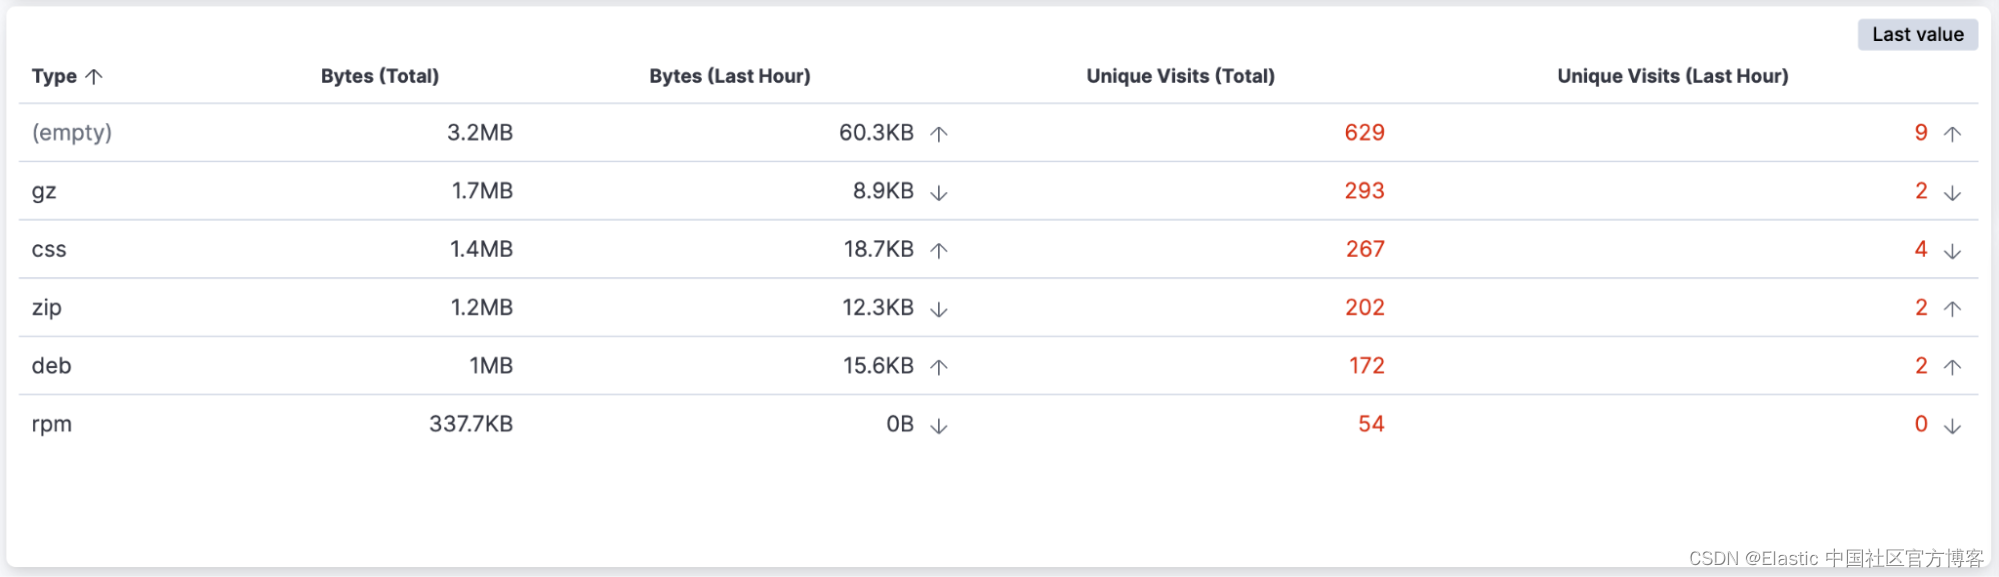Click the down trend arrow in the gz row's last-hour visits
The height and width of the screenshot is (577, 1999).
coord(1952,192)
